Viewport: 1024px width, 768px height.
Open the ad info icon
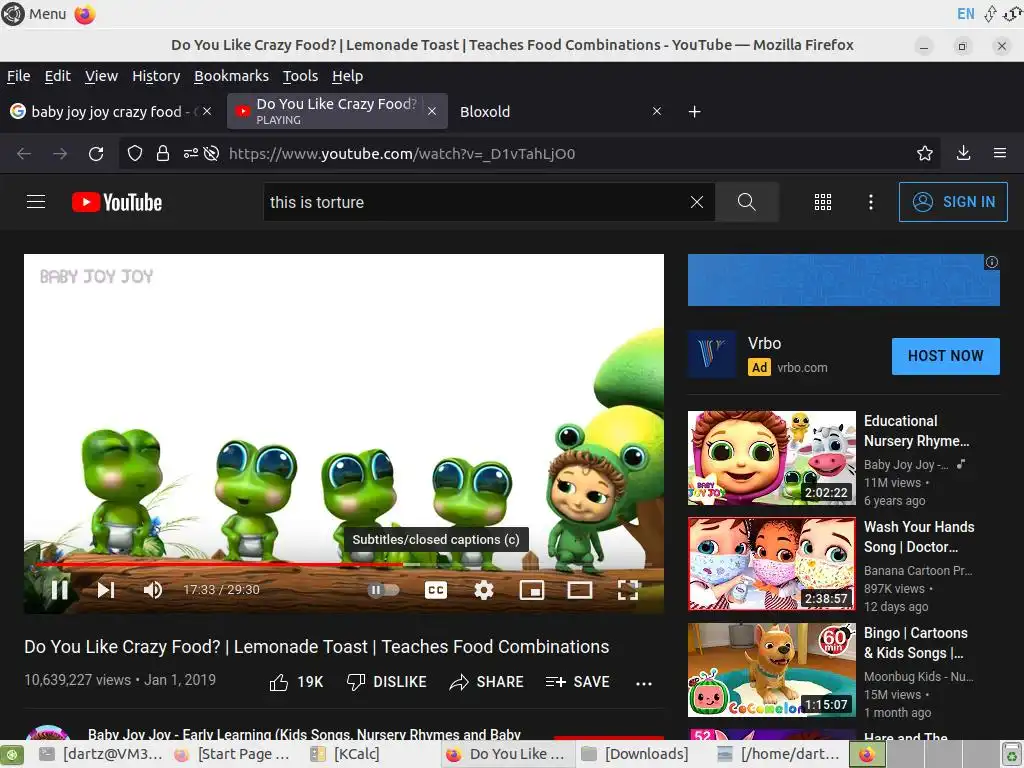point(991,262)
